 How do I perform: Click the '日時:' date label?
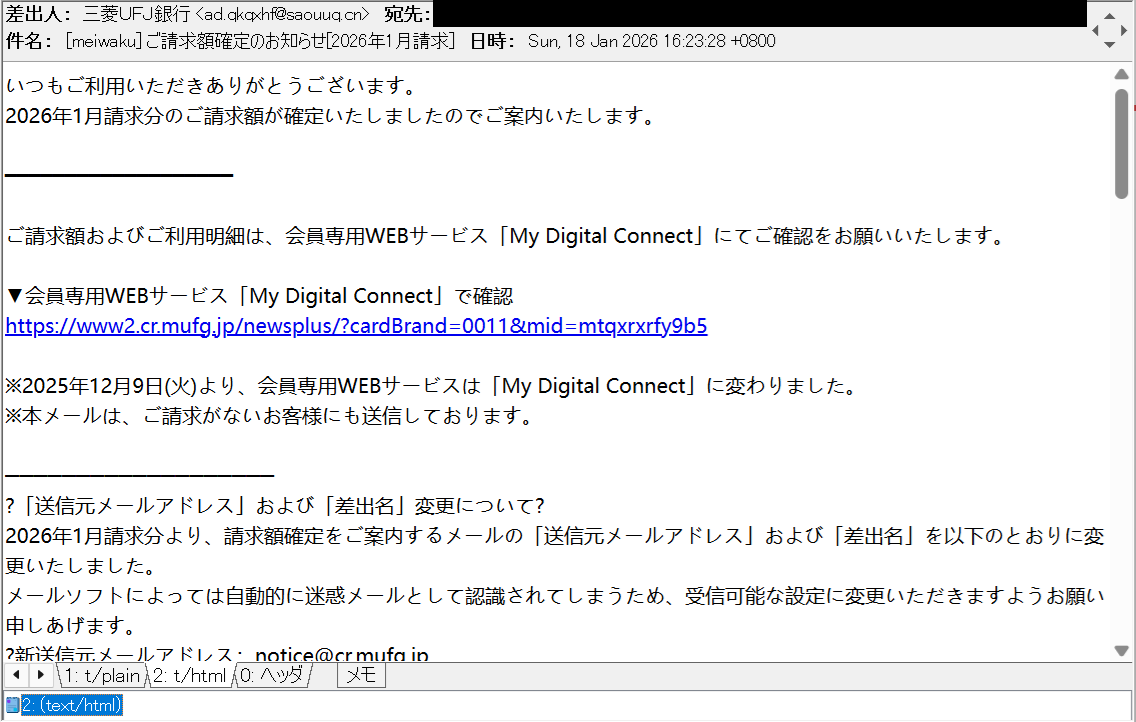pos(492,41)
